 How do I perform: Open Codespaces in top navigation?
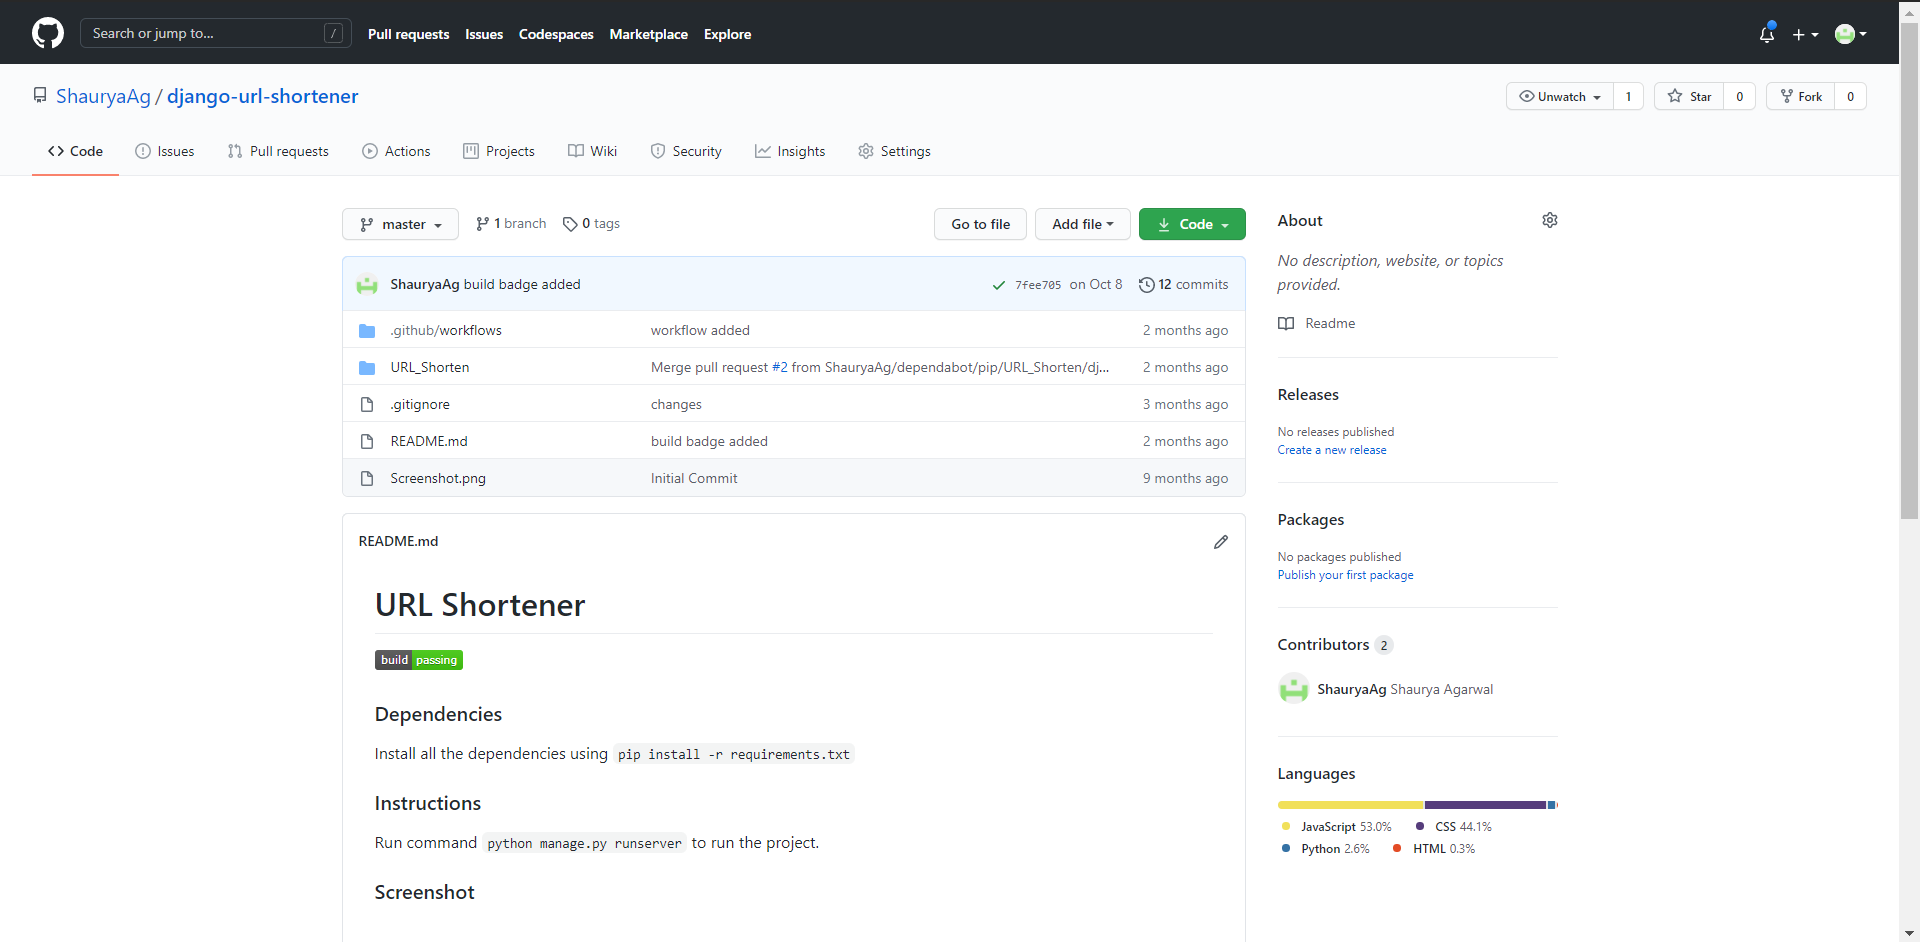pos(556,34)
